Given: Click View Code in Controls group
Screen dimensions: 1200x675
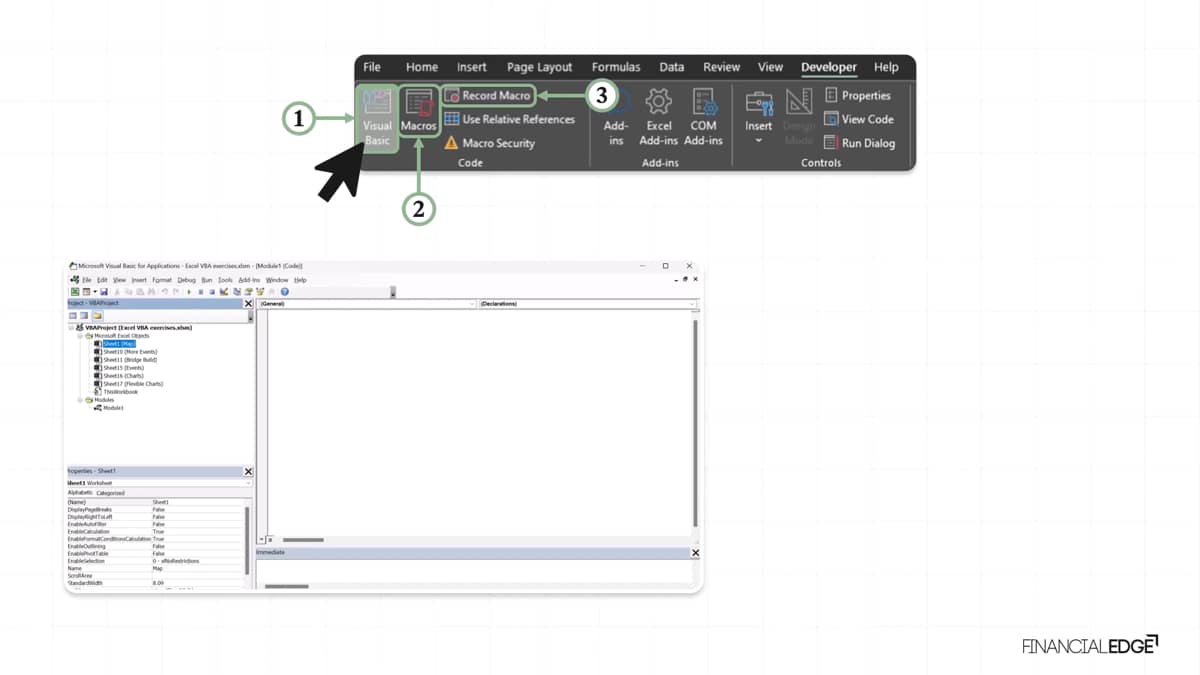Looking at the screenshot, I should [858, 119].
